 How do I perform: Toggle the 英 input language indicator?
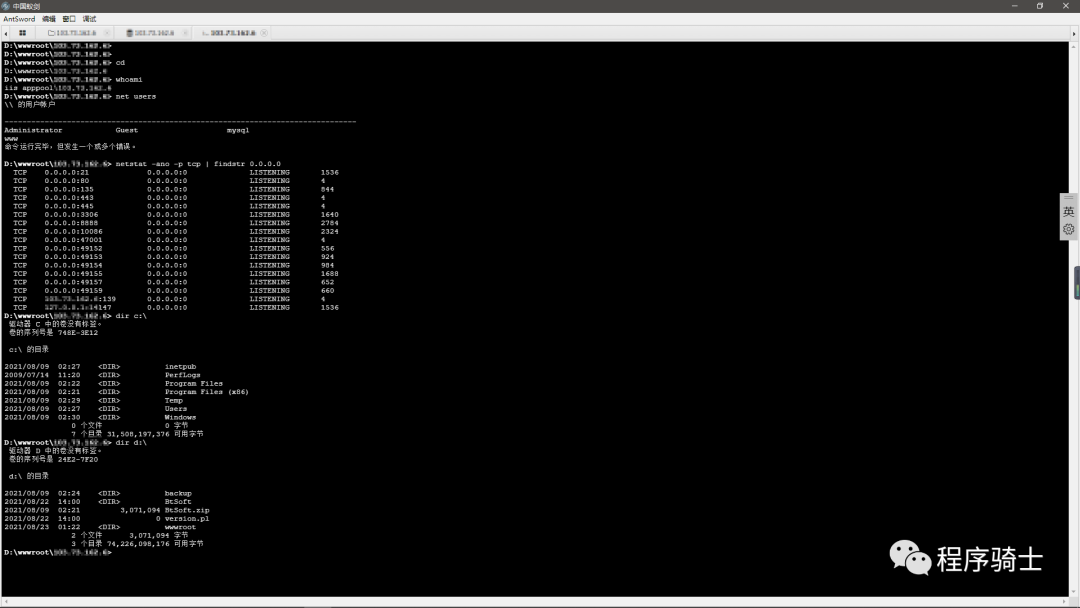[x=1068, y=212]
